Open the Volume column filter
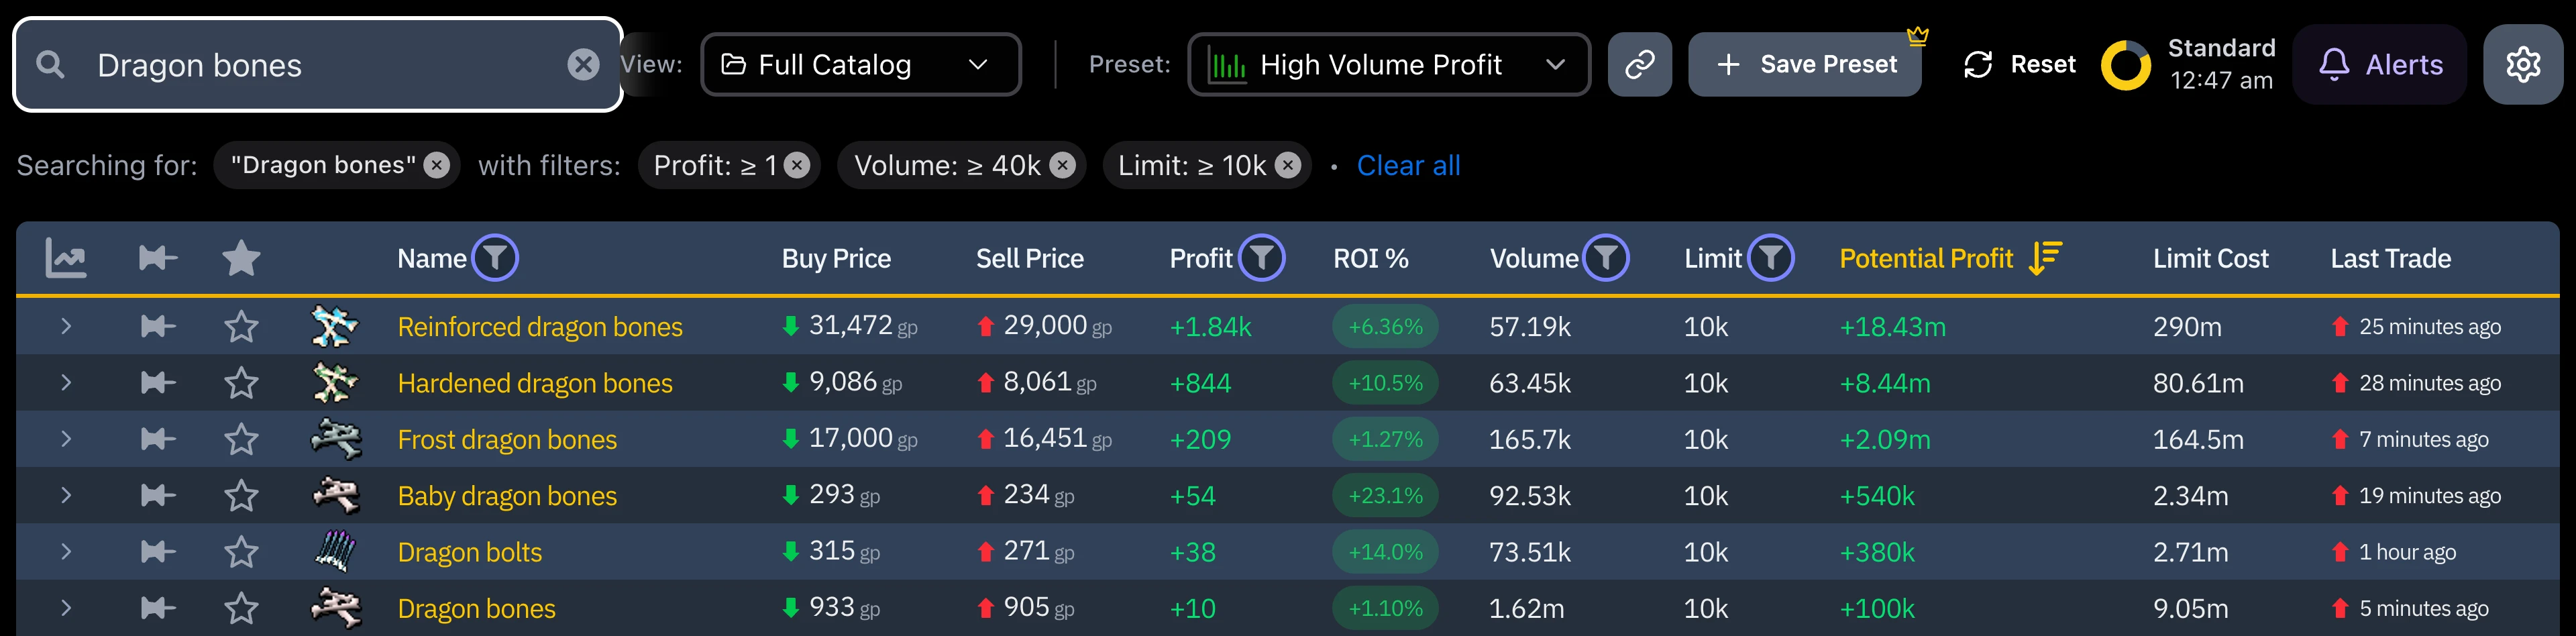This screenshot has width=2576, height=636. pyautogui.click(x=1606, y=259)
